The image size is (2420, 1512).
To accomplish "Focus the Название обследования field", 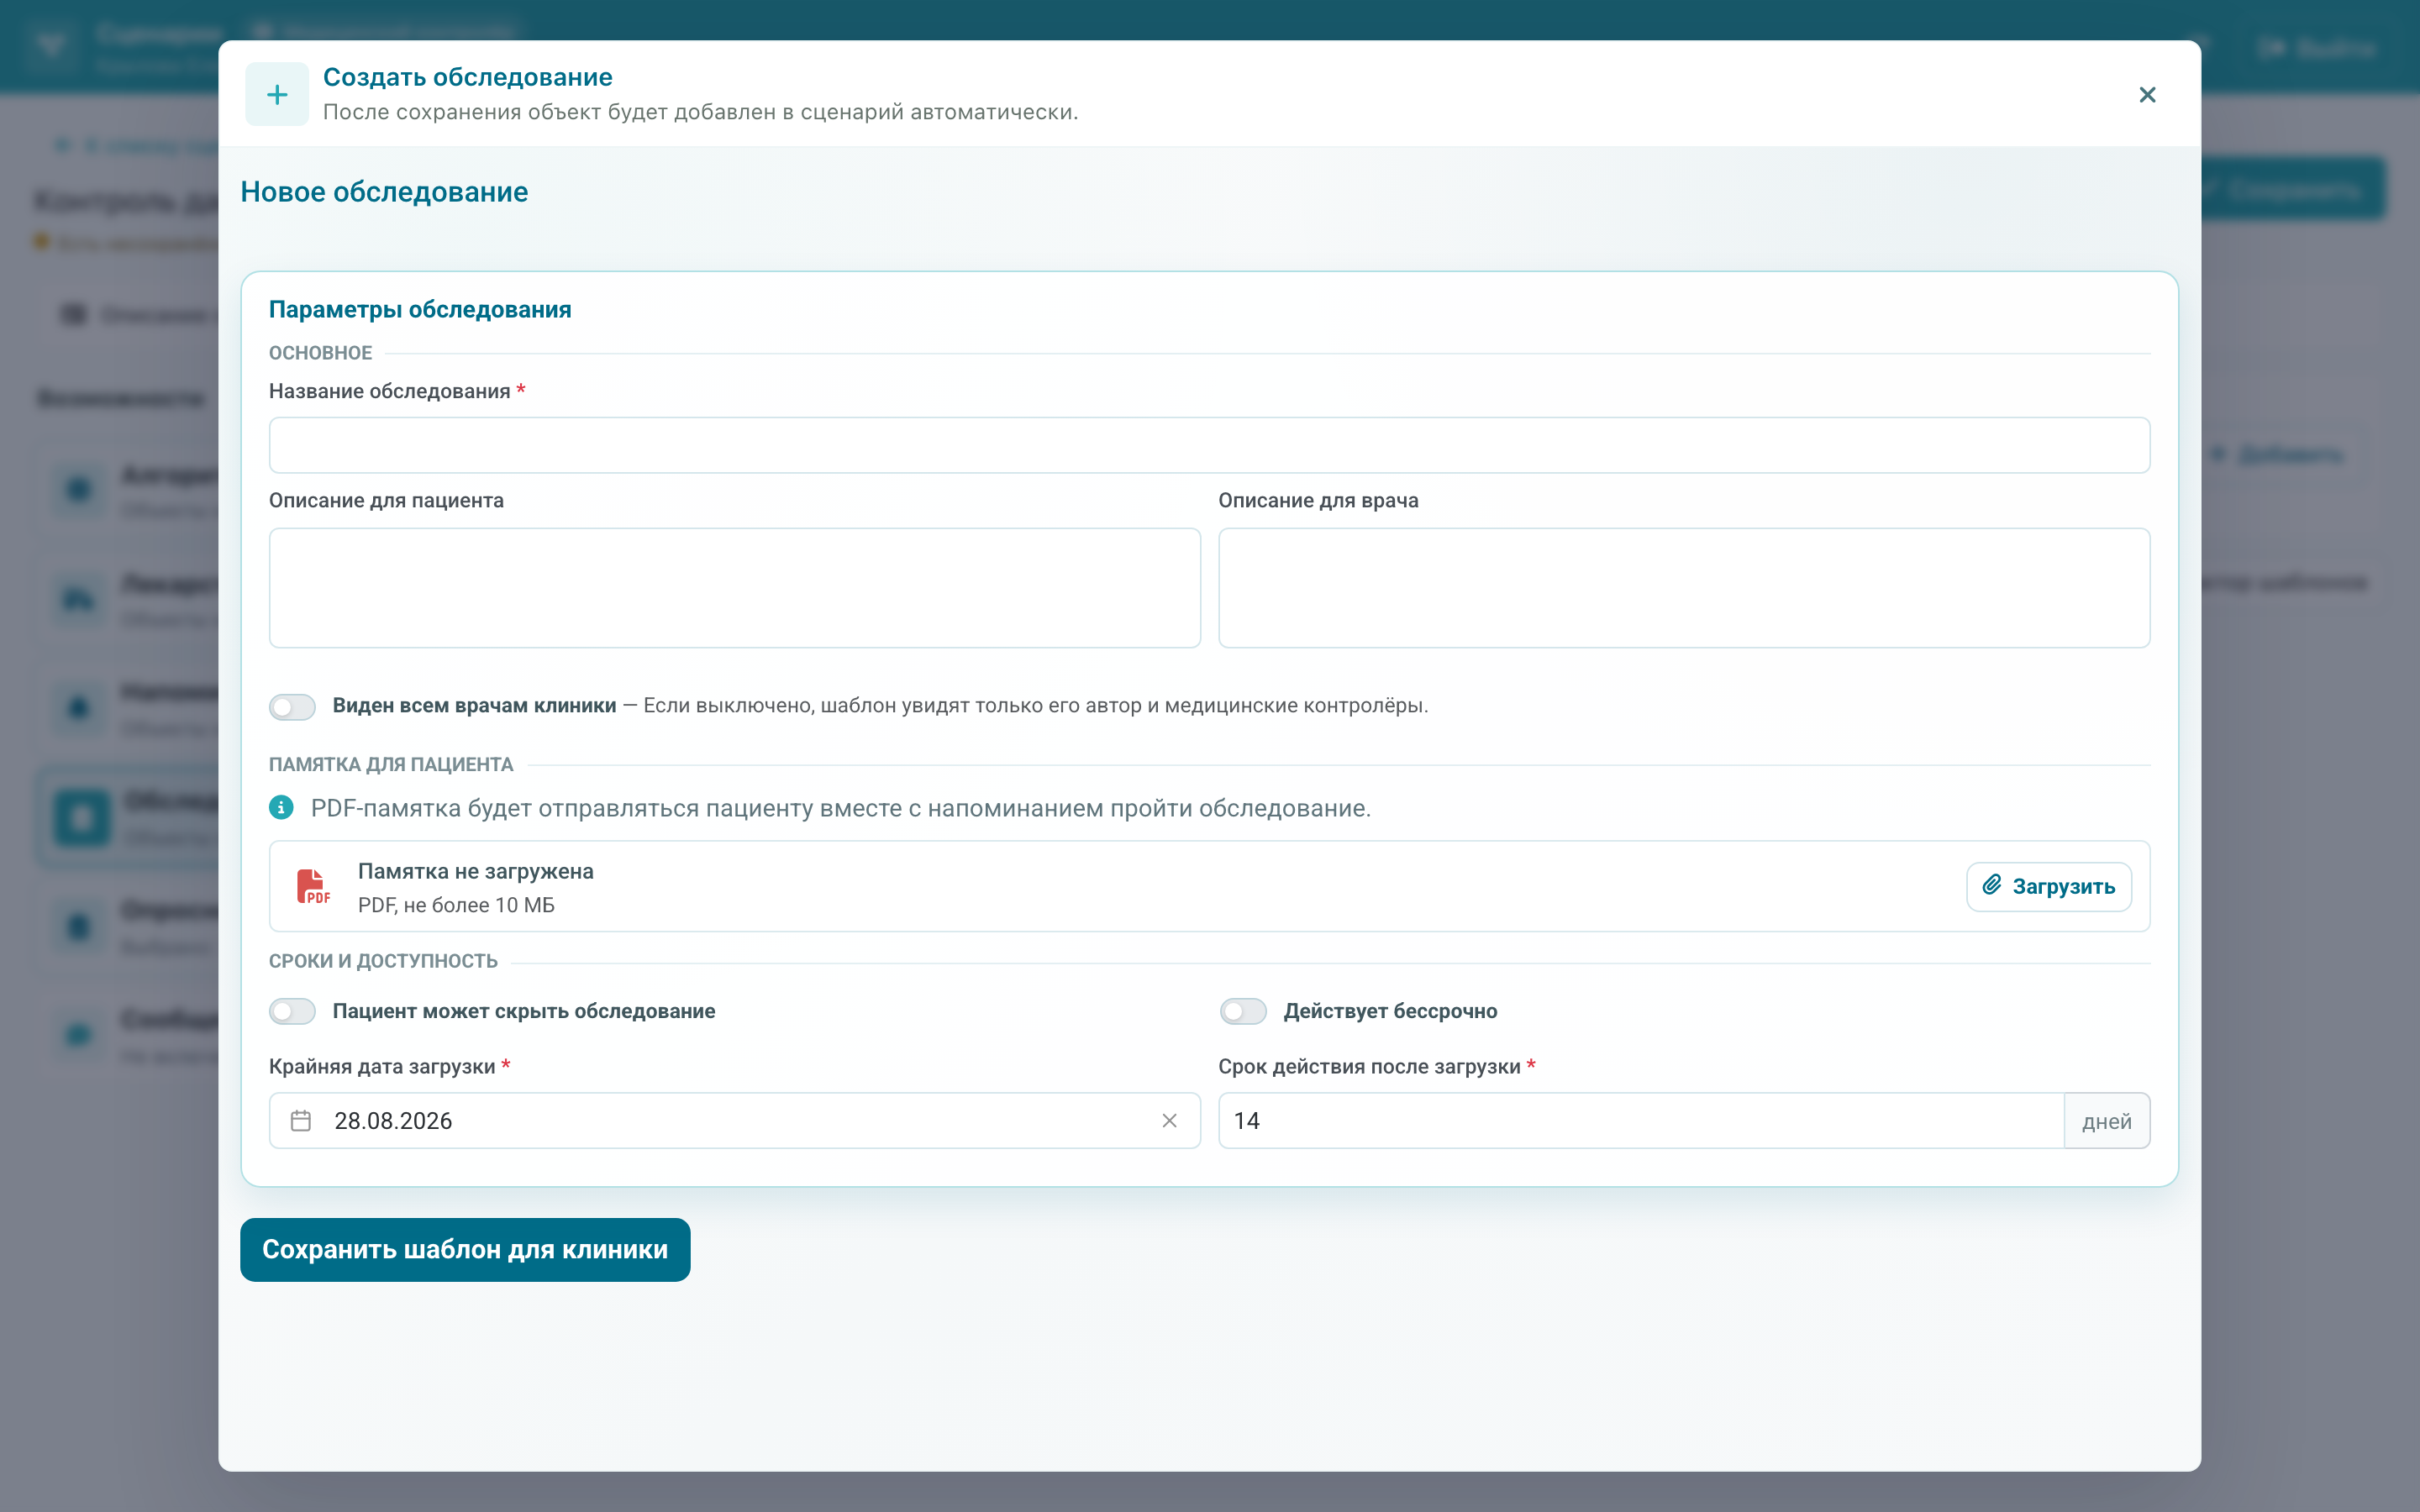I will pyautogui.click(x=1209, y=445).
